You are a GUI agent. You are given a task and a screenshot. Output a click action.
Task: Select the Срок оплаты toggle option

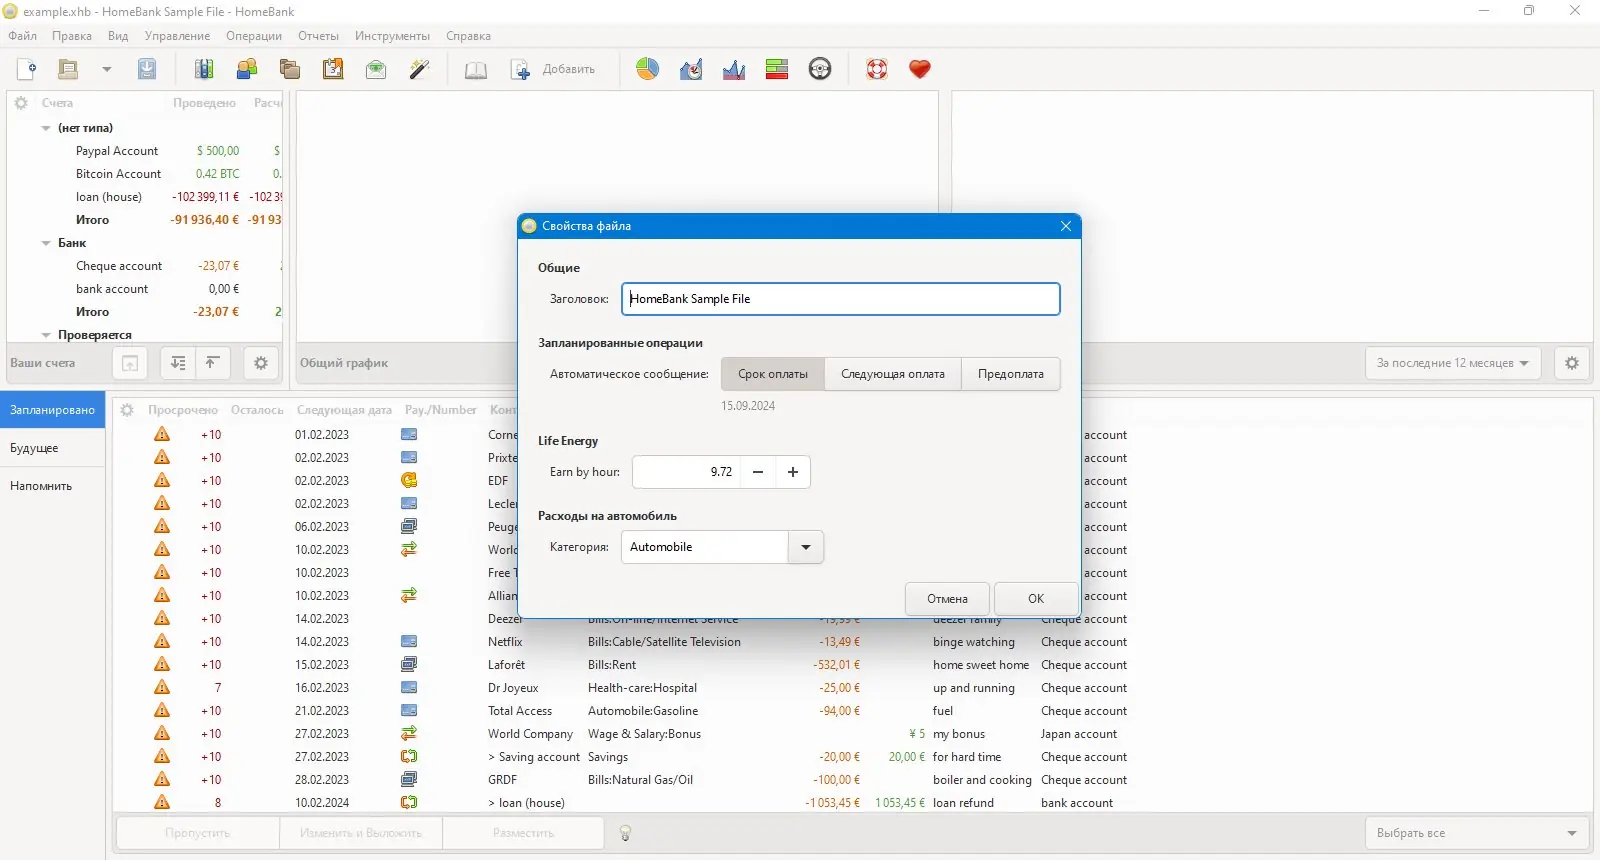coord(773,374)
